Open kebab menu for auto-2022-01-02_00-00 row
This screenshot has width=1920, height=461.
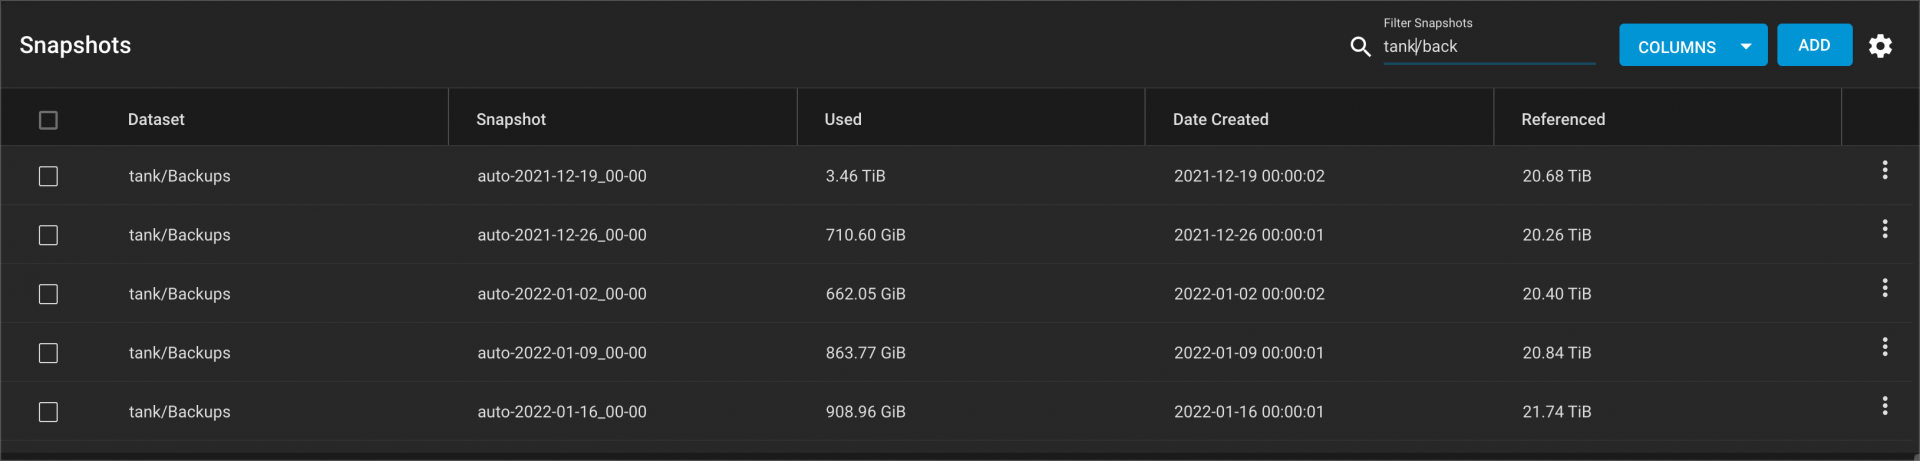[1885, 288]
